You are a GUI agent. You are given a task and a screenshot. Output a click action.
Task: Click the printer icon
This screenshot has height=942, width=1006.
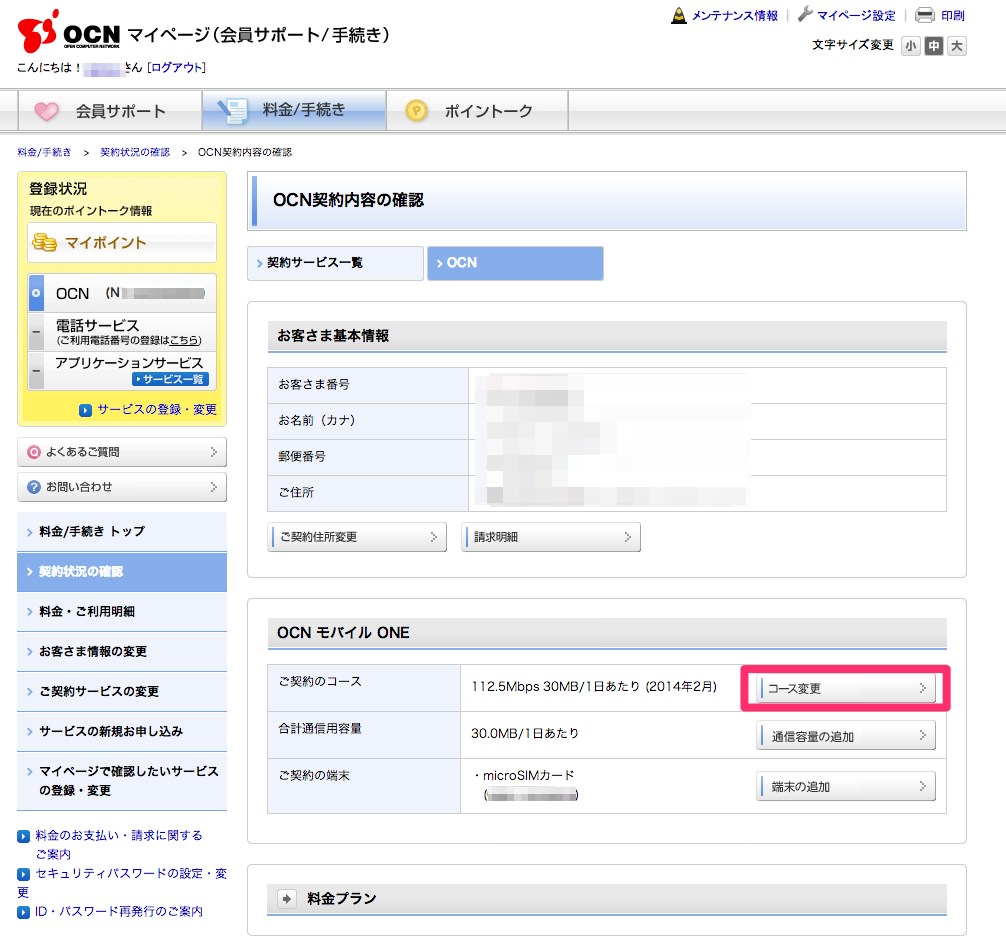tap(925, 15)
